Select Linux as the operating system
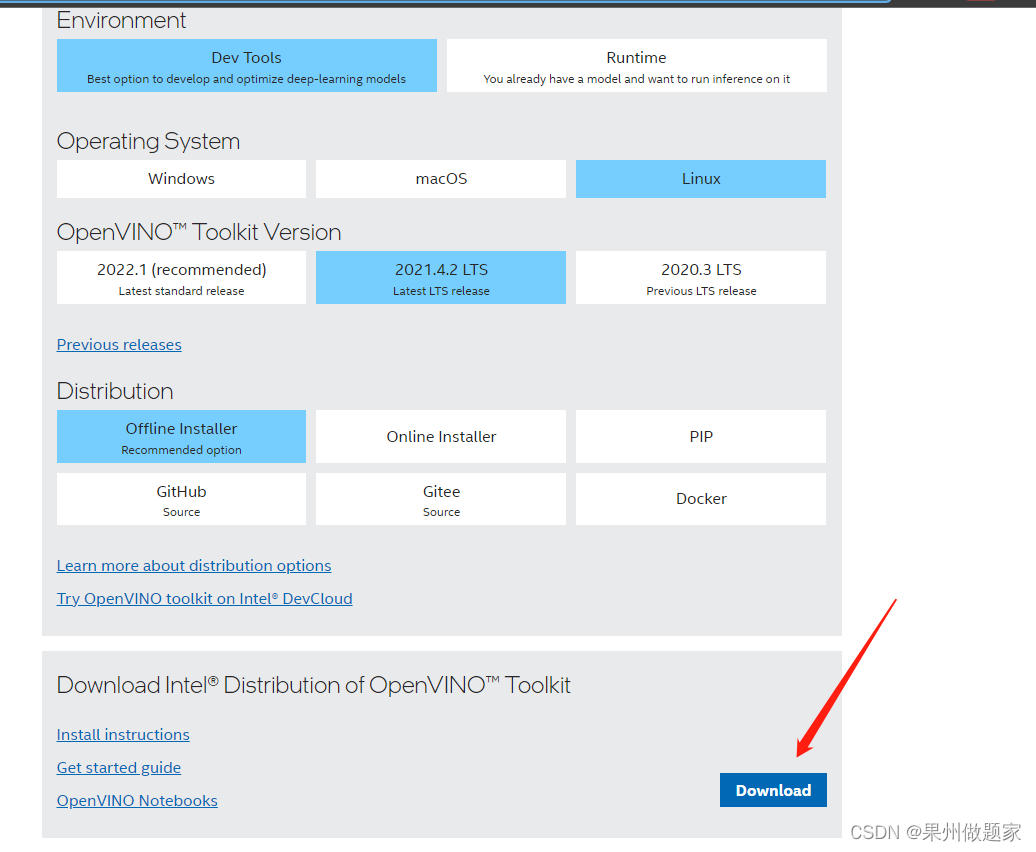The width and height of the screenshot is (1036, 852). pyautogui.click(x=700, y=178)
